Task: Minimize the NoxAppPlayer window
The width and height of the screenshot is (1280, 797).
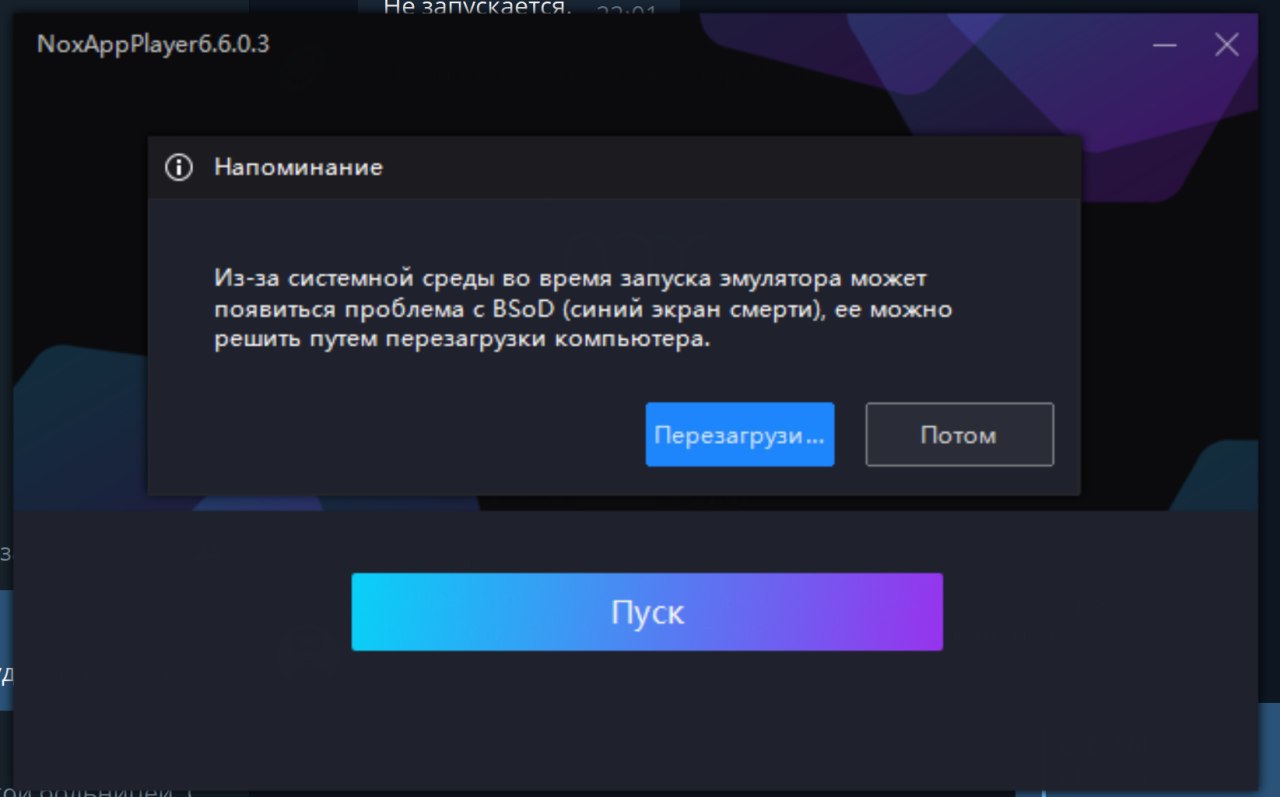Action: pos(1164,45)
